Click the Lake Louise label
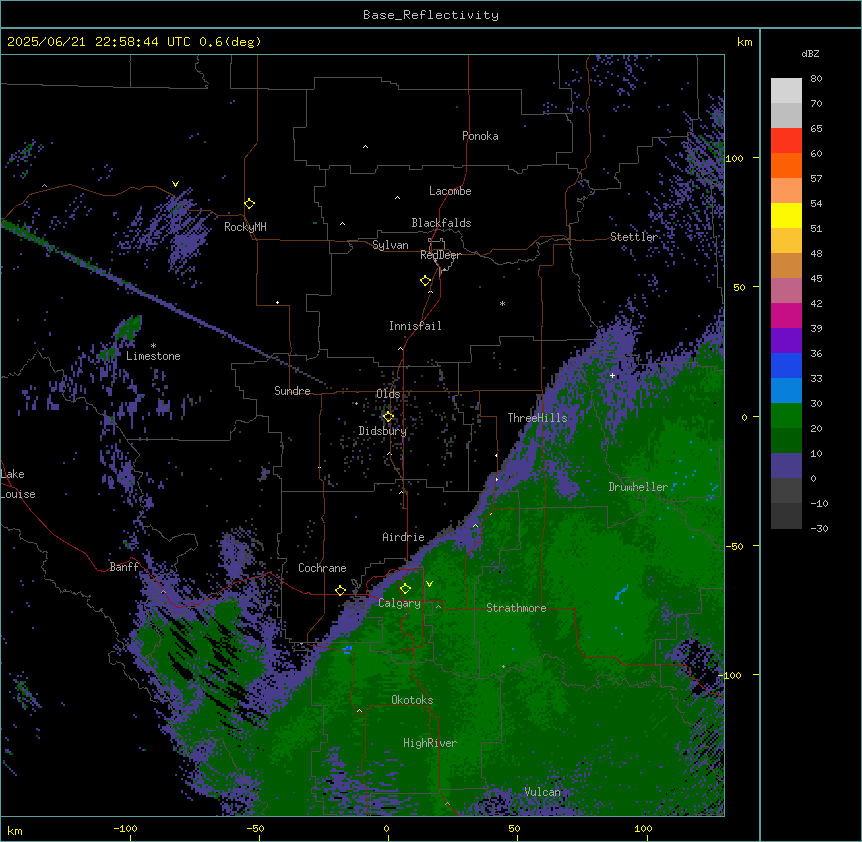 [x=18, y=484]
